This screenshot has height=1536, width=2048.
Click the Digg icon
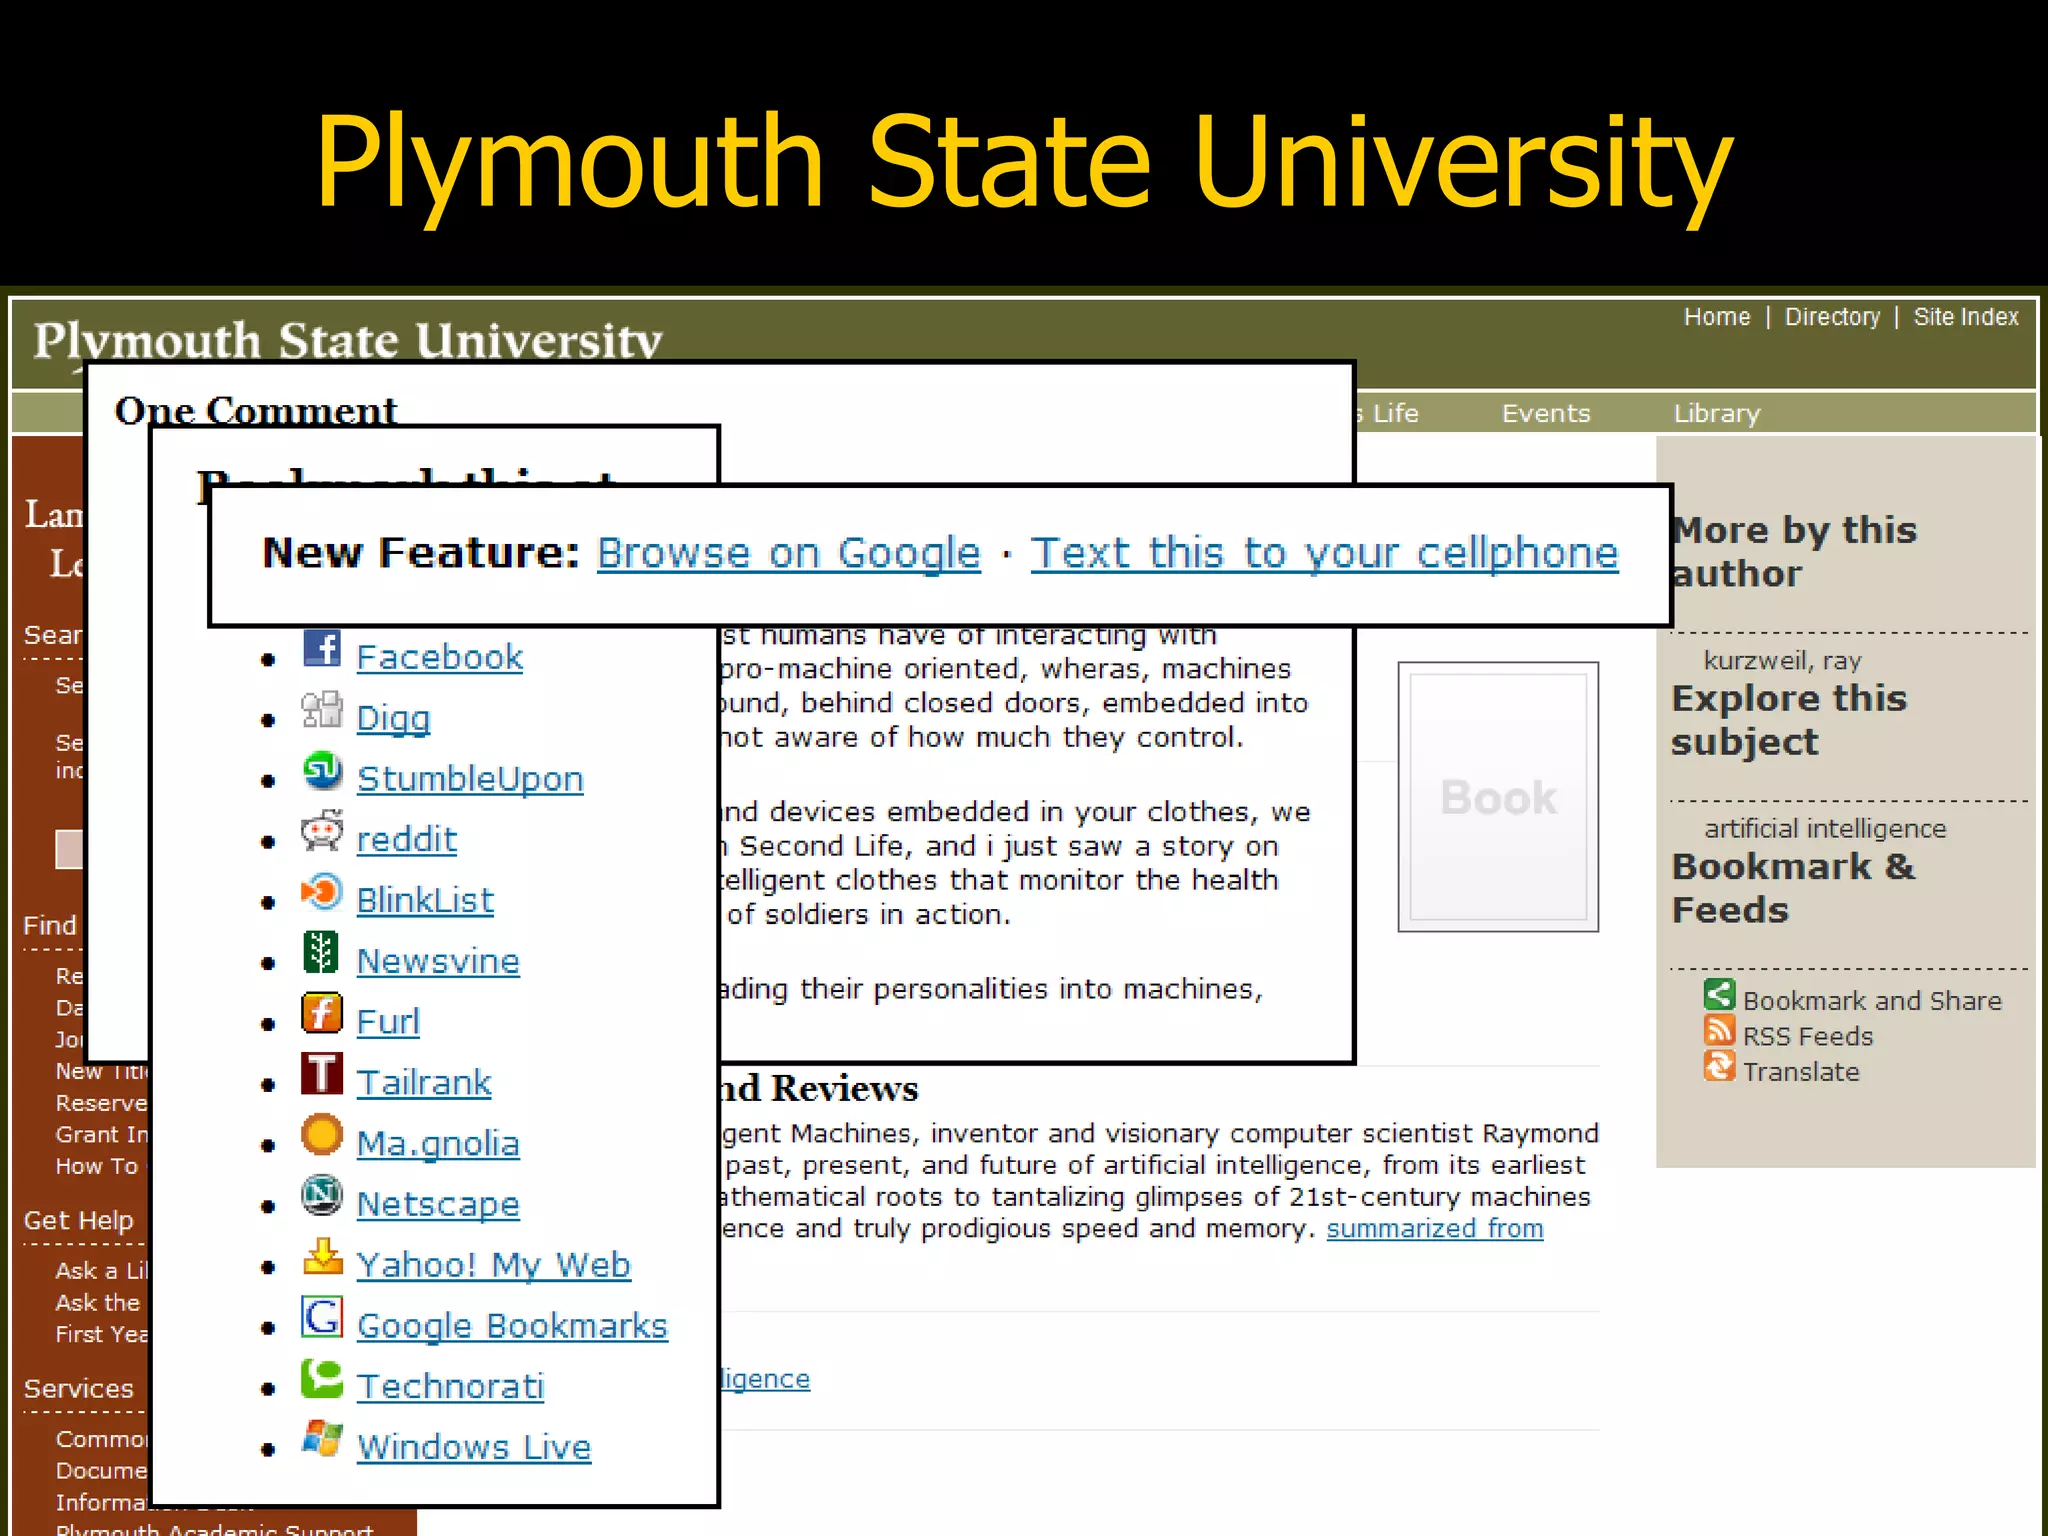pyautogui.click(x=322, y=710)
